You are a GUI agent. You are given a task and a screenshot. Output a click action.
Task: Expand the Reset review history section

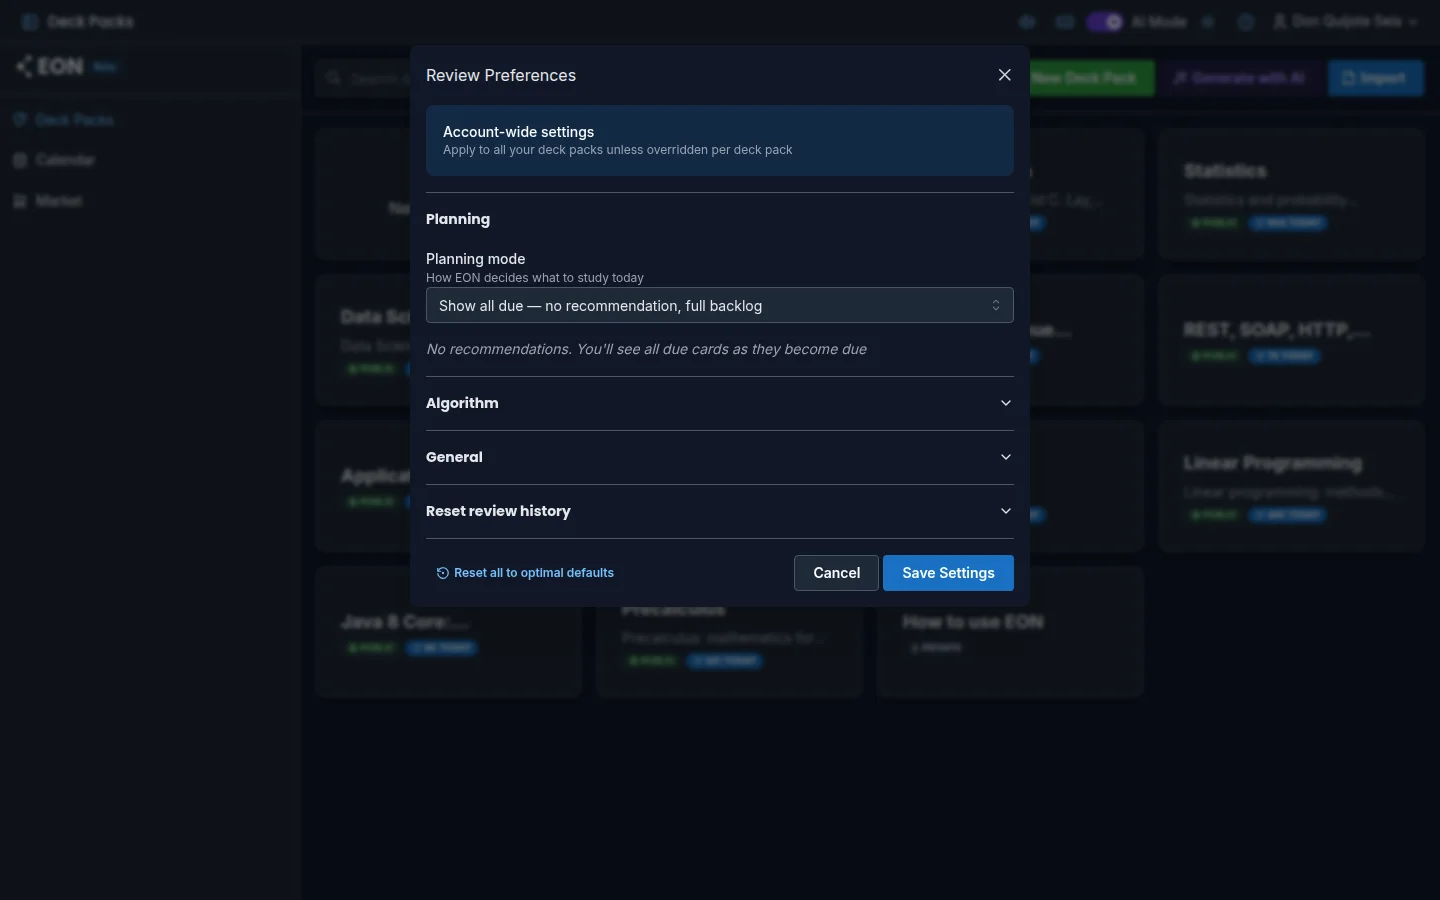tap(720, 512)
